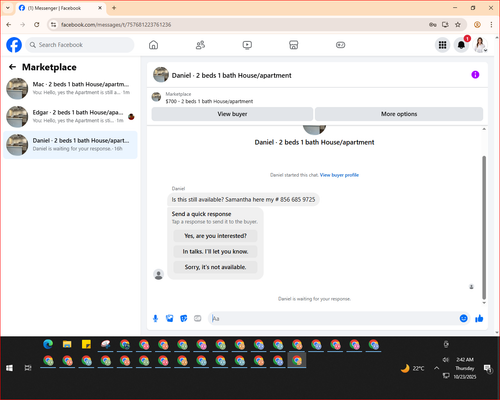The width and height of the screenshot is (500, 400).
Task: Reload the page with browser refresh
Action: pos(37,25)
